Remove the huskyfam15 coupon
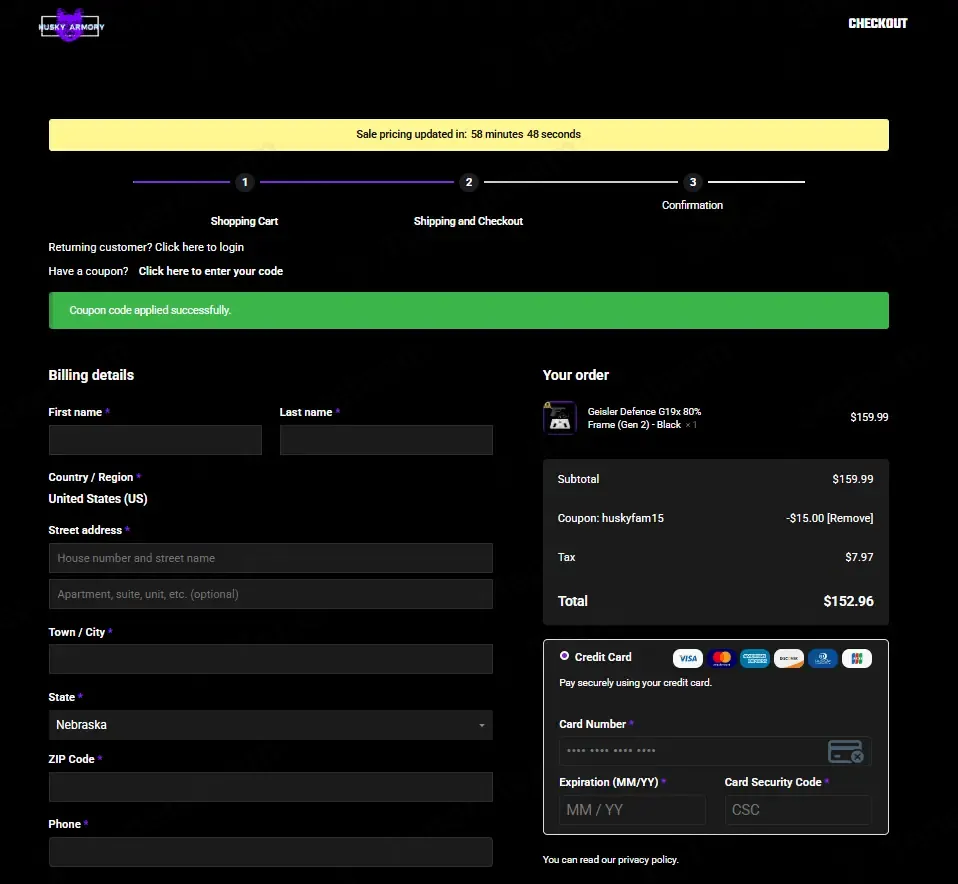 [x=849, y=518]
